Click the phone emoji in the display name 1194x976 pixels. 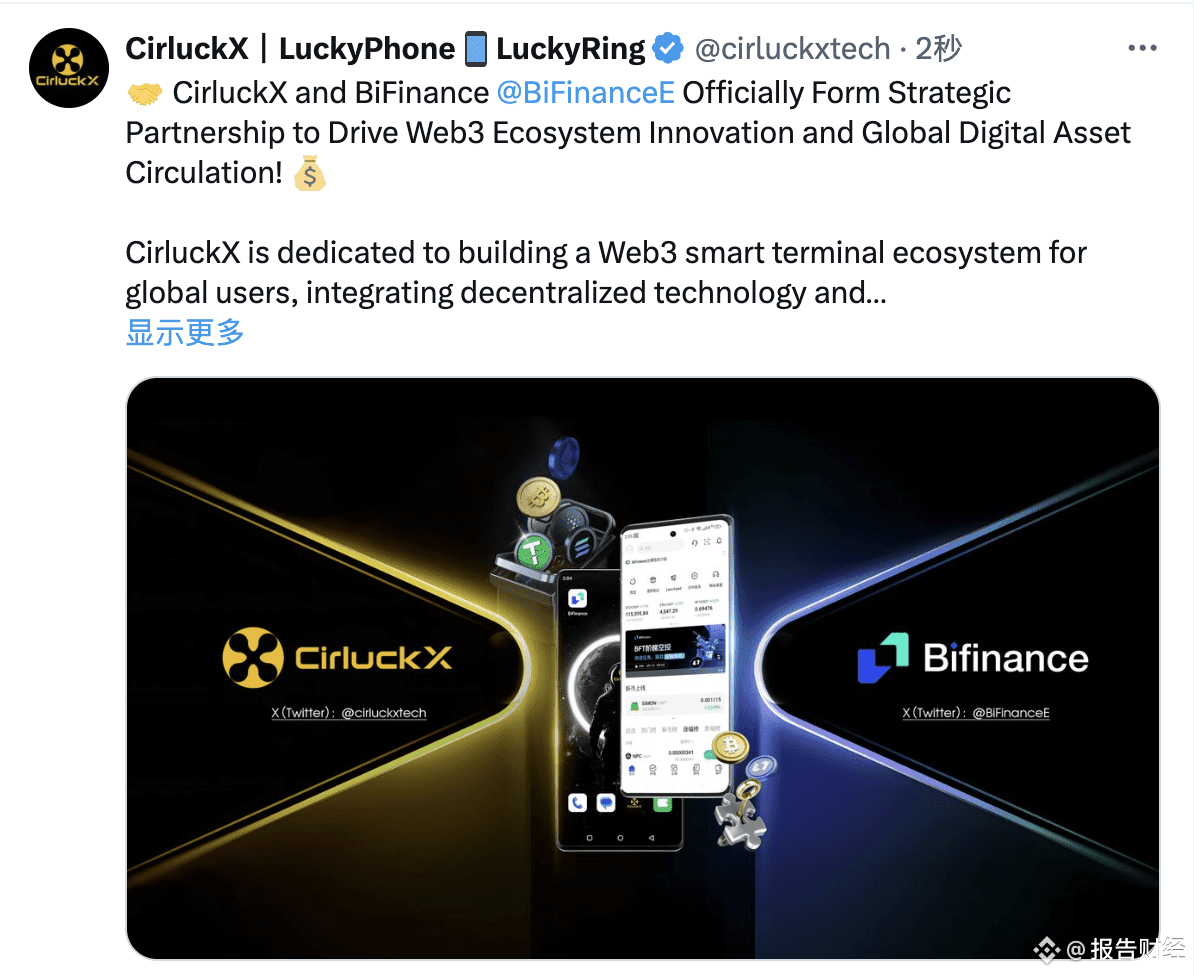coord(476,49)
